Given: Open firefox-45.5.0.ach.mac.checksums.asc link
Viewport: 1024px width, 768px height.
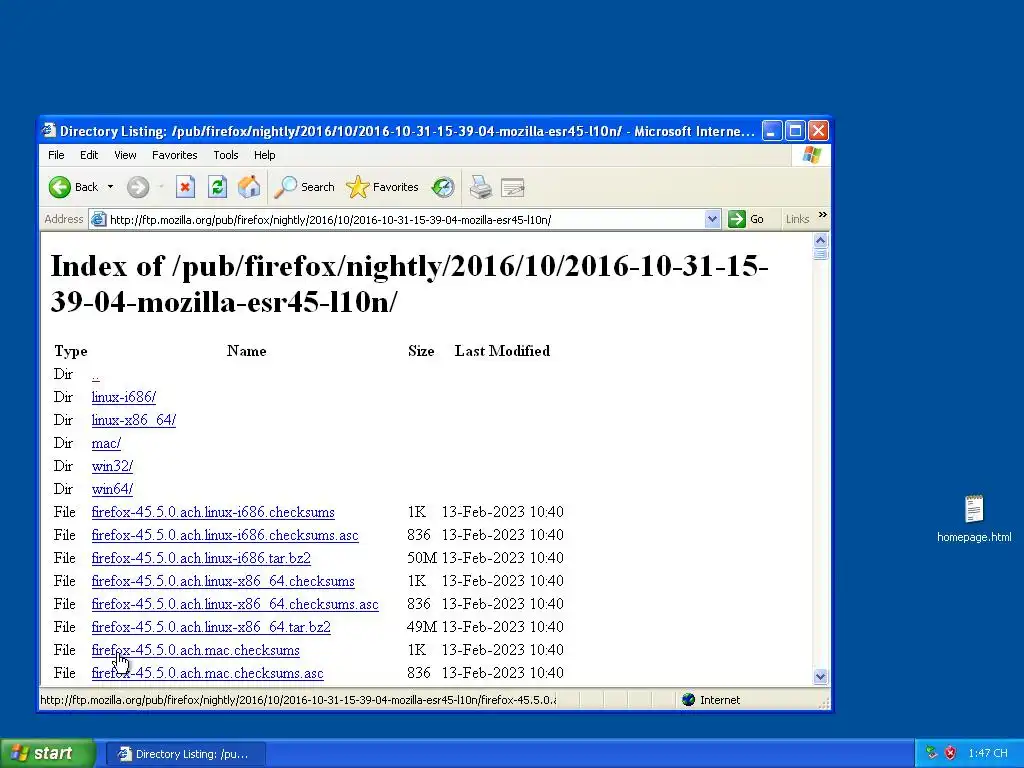Looking at the screenshot, I should (x=208, y=673).
